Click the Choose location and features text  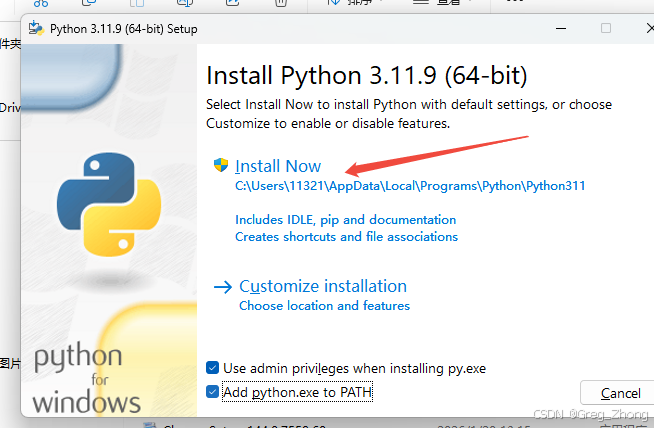coord(324,306)
